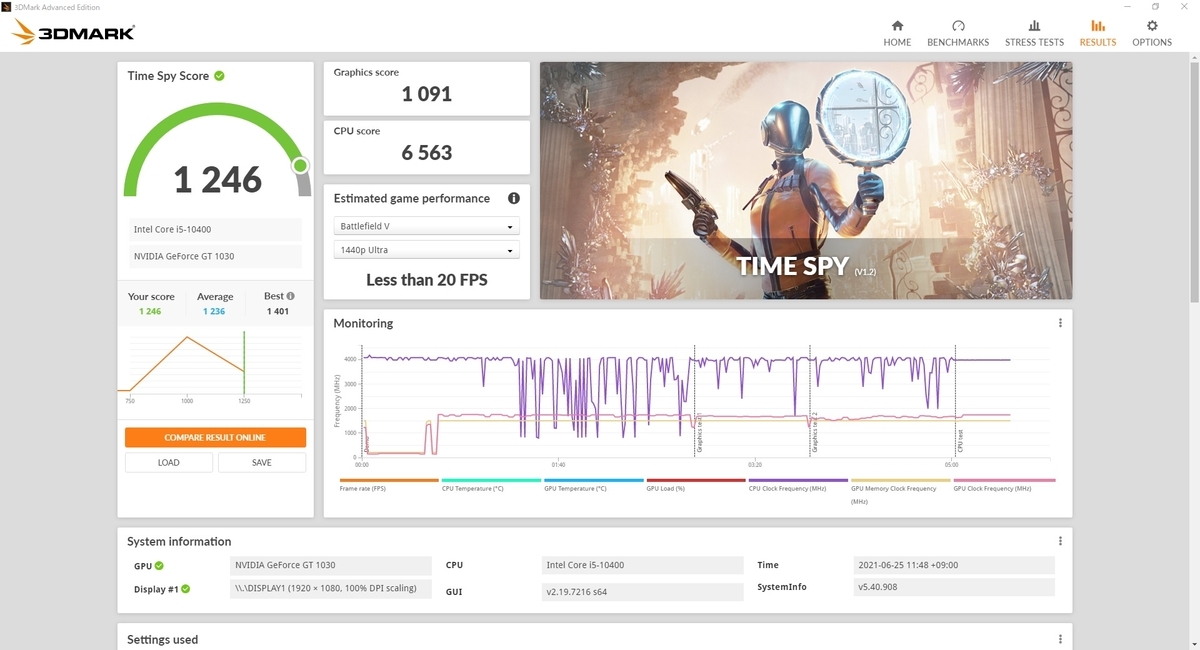The image size is (1200, 650).
Task: Toggle the GPU Temperature legend
Action: [x=594, y=484]
